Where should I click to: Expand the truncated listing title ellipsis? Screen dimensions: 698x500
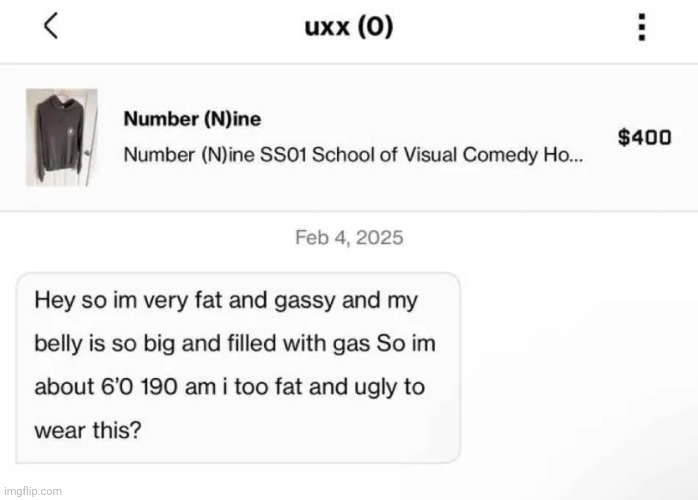pos(578,157)
